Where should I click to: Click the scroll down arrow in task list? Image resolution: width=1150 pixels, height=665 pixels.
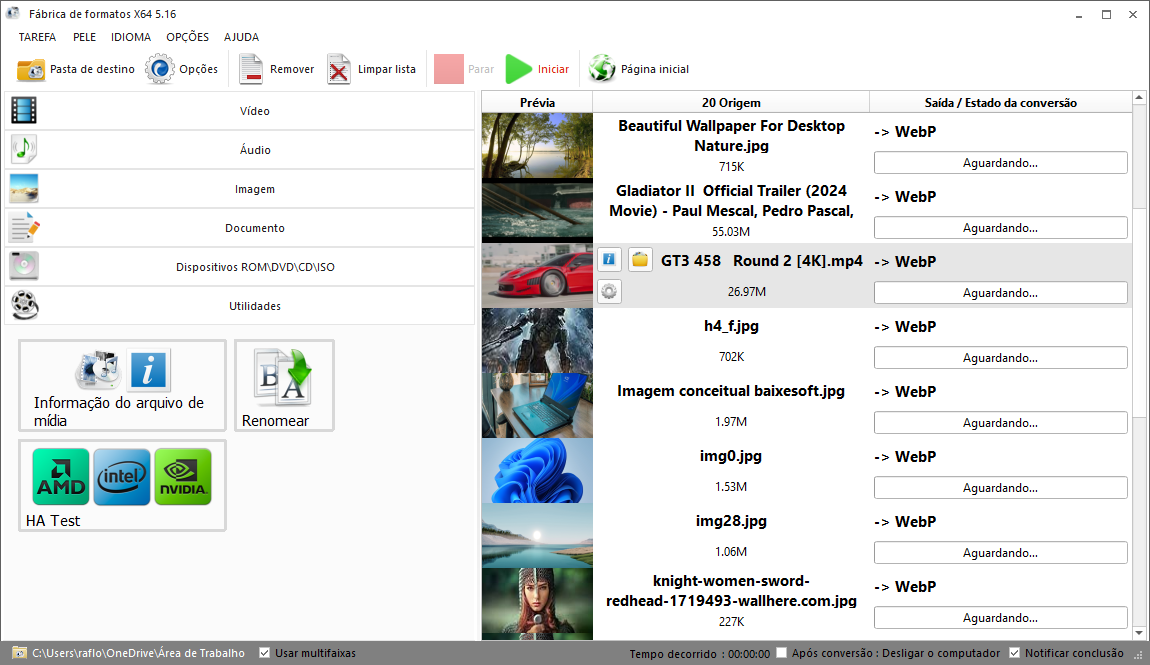tap(1138, 633)
